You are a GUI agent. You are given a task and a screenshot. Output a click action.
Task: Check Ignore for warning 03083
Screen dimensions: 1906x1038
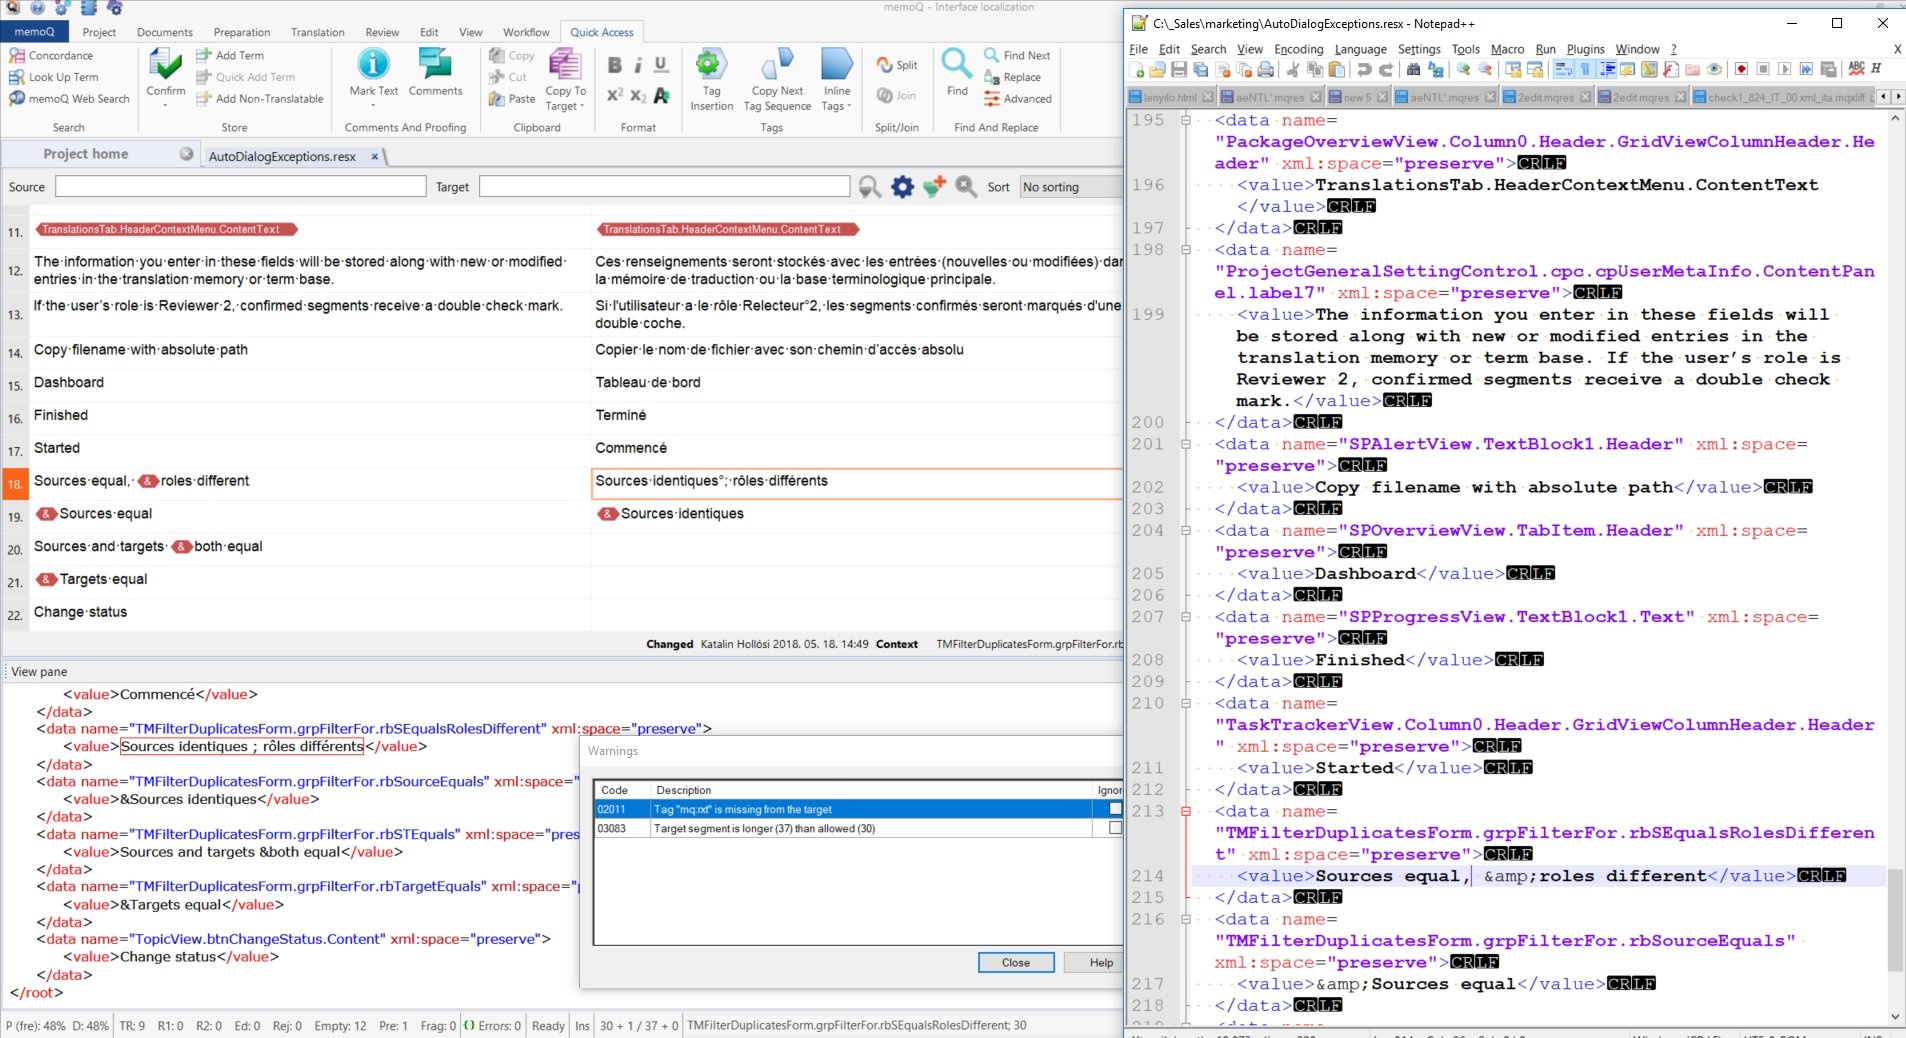point(1114,829)
